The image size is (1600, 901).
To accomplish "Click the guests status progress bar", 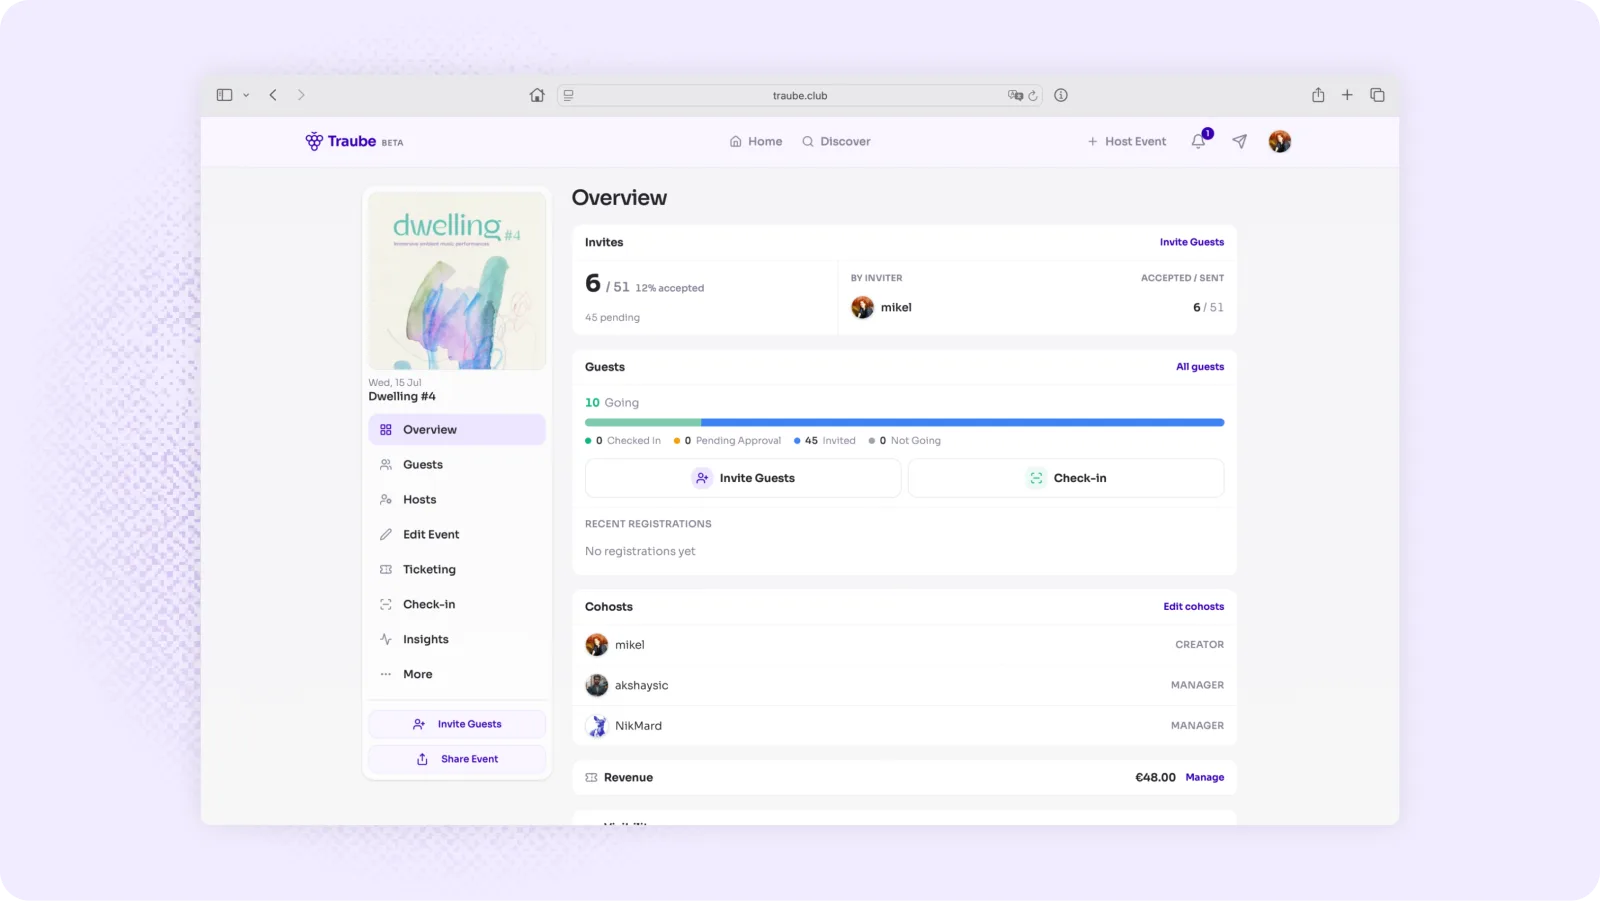I will coord(904,423).
